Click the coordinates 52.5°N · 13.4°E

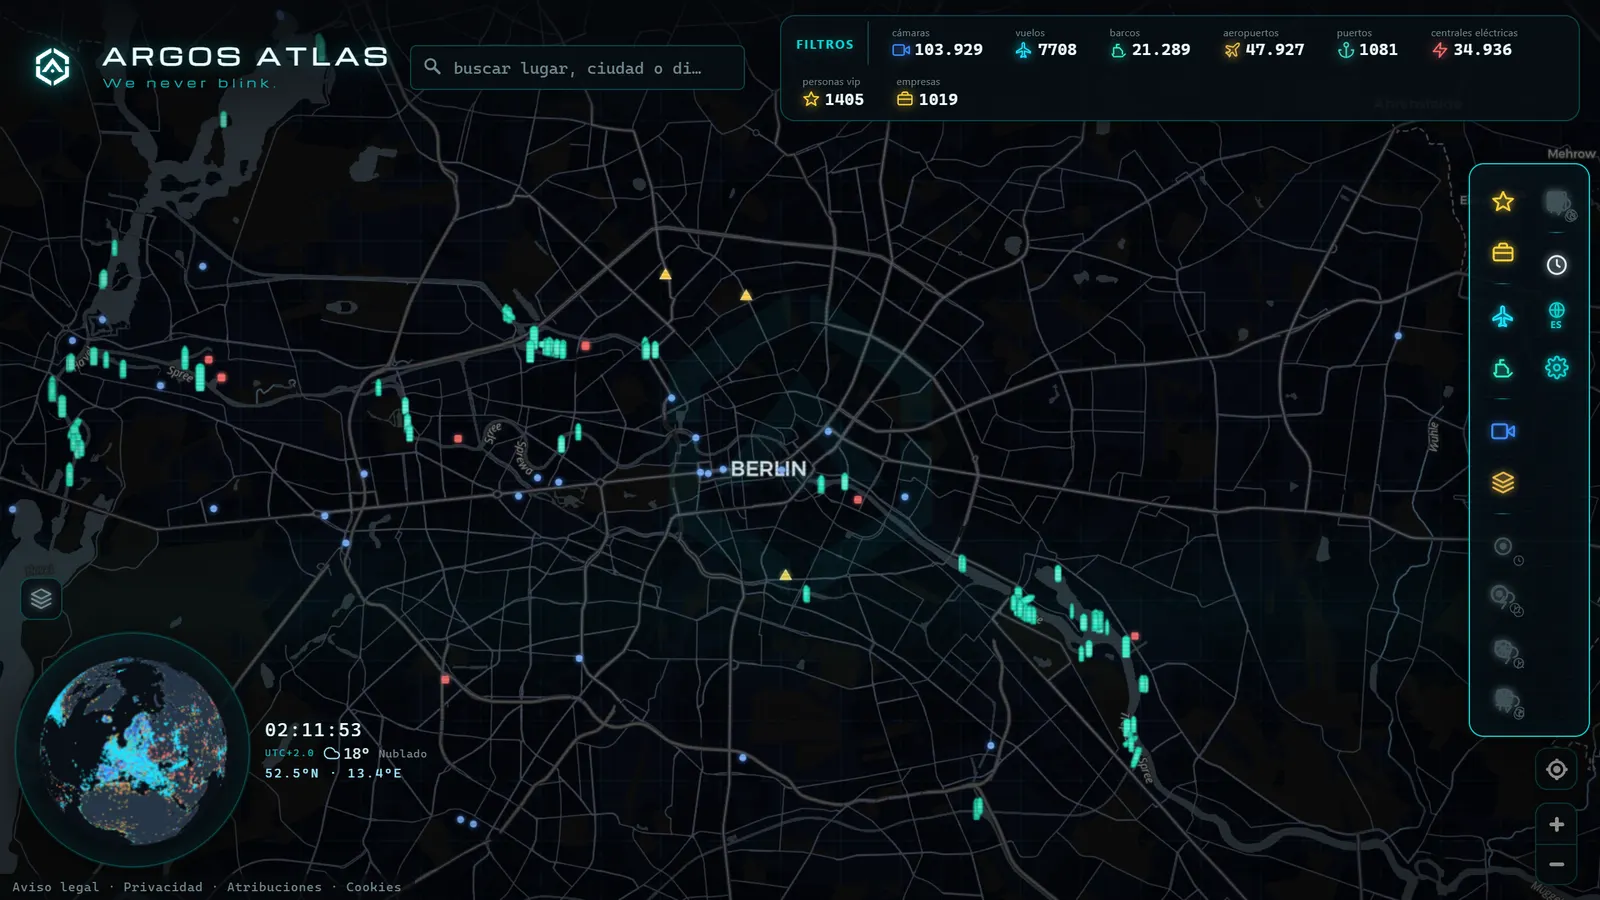333,773
